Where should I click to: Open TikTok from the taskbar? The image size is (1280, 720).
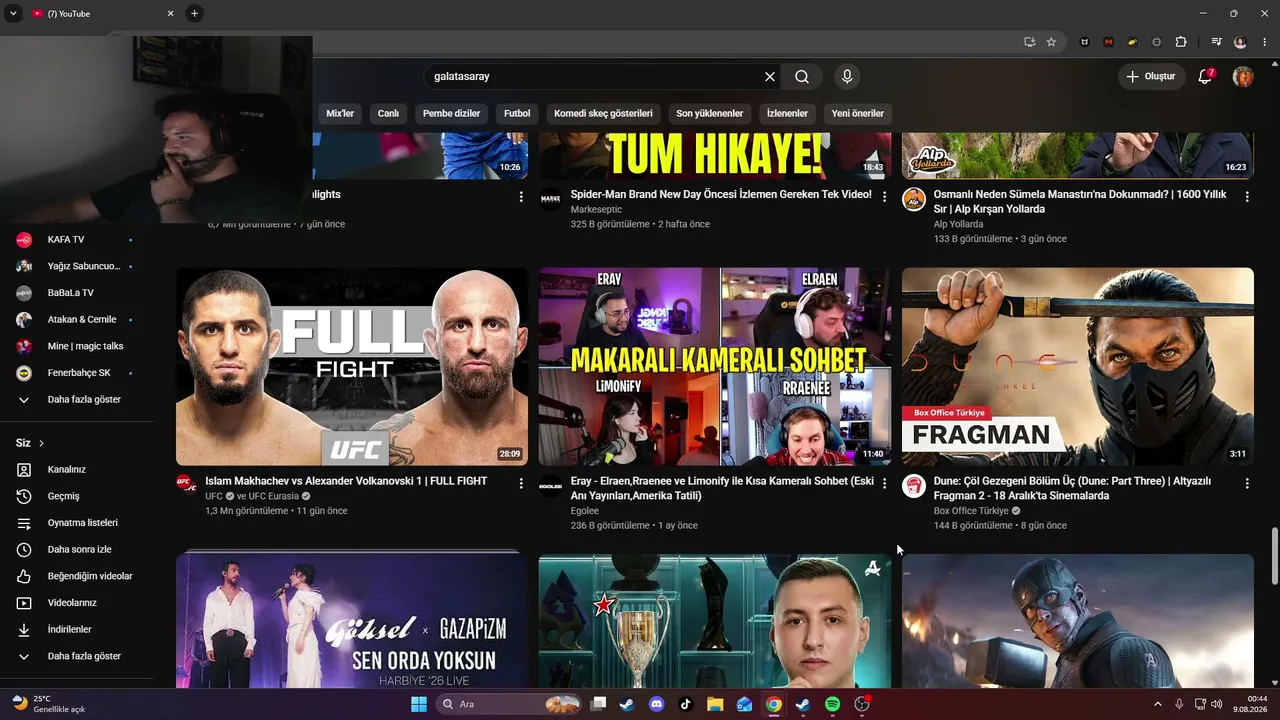point(685,704)
